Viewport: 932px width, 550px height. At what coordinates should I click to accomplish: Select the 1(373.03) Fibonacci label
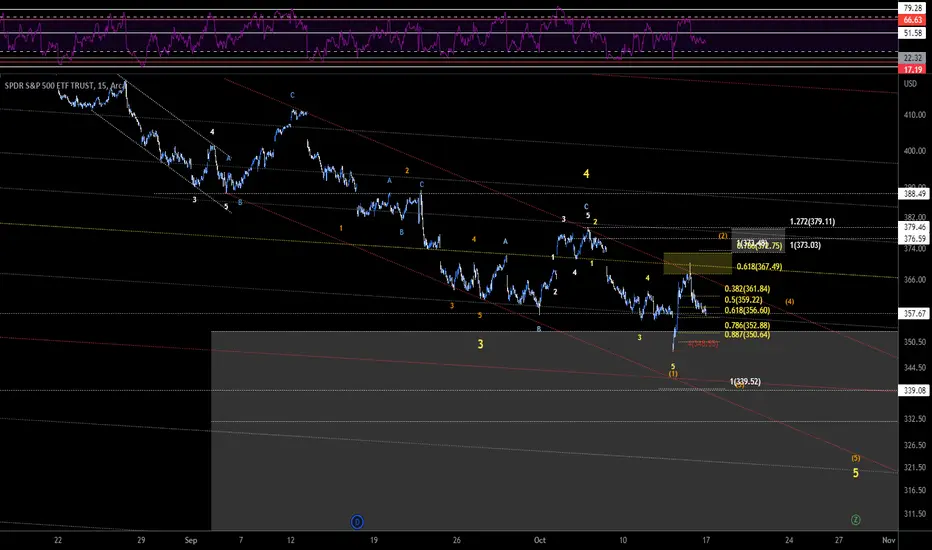point(805,245)
